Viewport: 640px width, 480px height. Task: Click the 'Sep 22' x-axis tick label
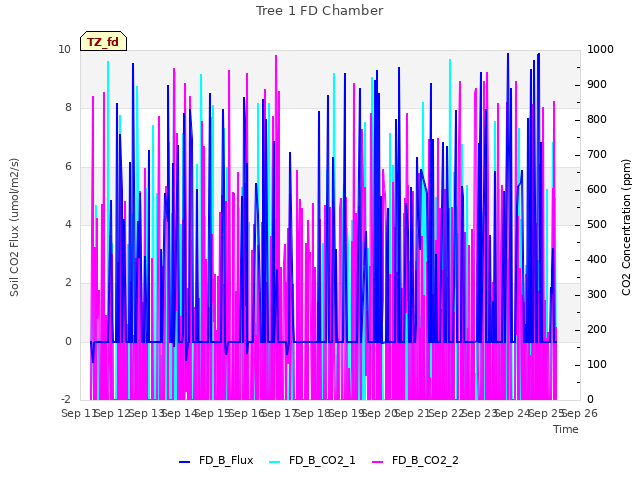pyautogui.click(x=446, y=413)
